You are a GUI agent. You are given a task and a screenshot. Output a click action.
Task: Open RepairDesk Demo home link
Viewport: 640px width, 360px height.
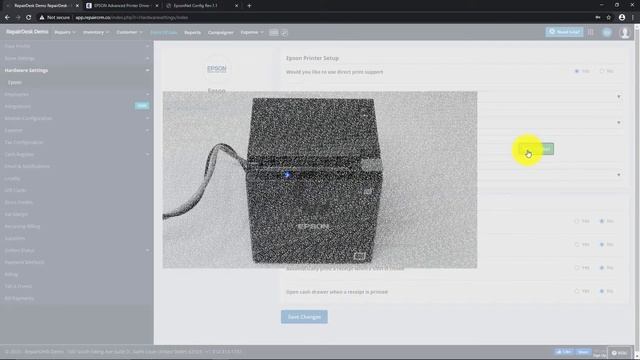click(x=27, y=32)
